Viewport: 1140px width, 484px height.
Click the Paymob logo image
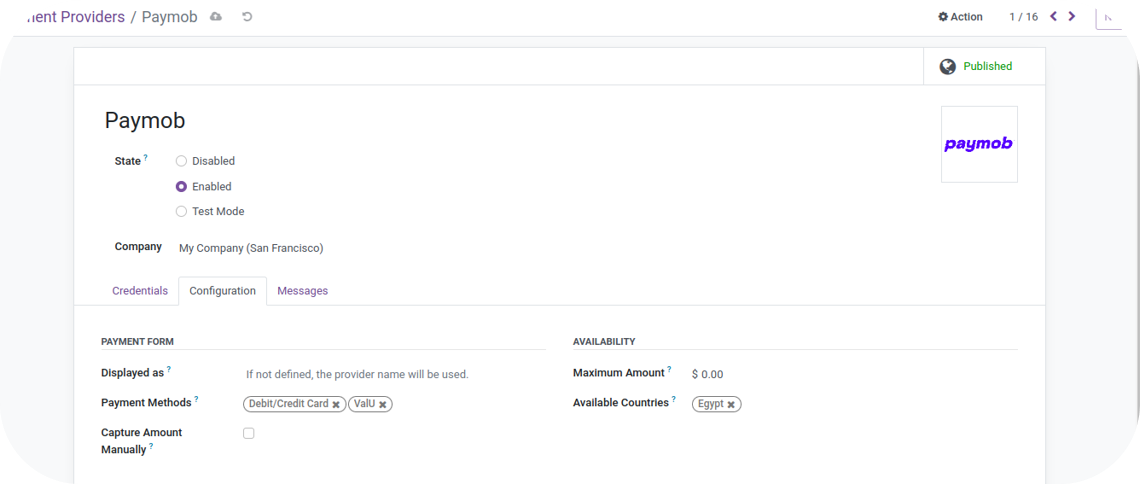click(x=978, y=145)
